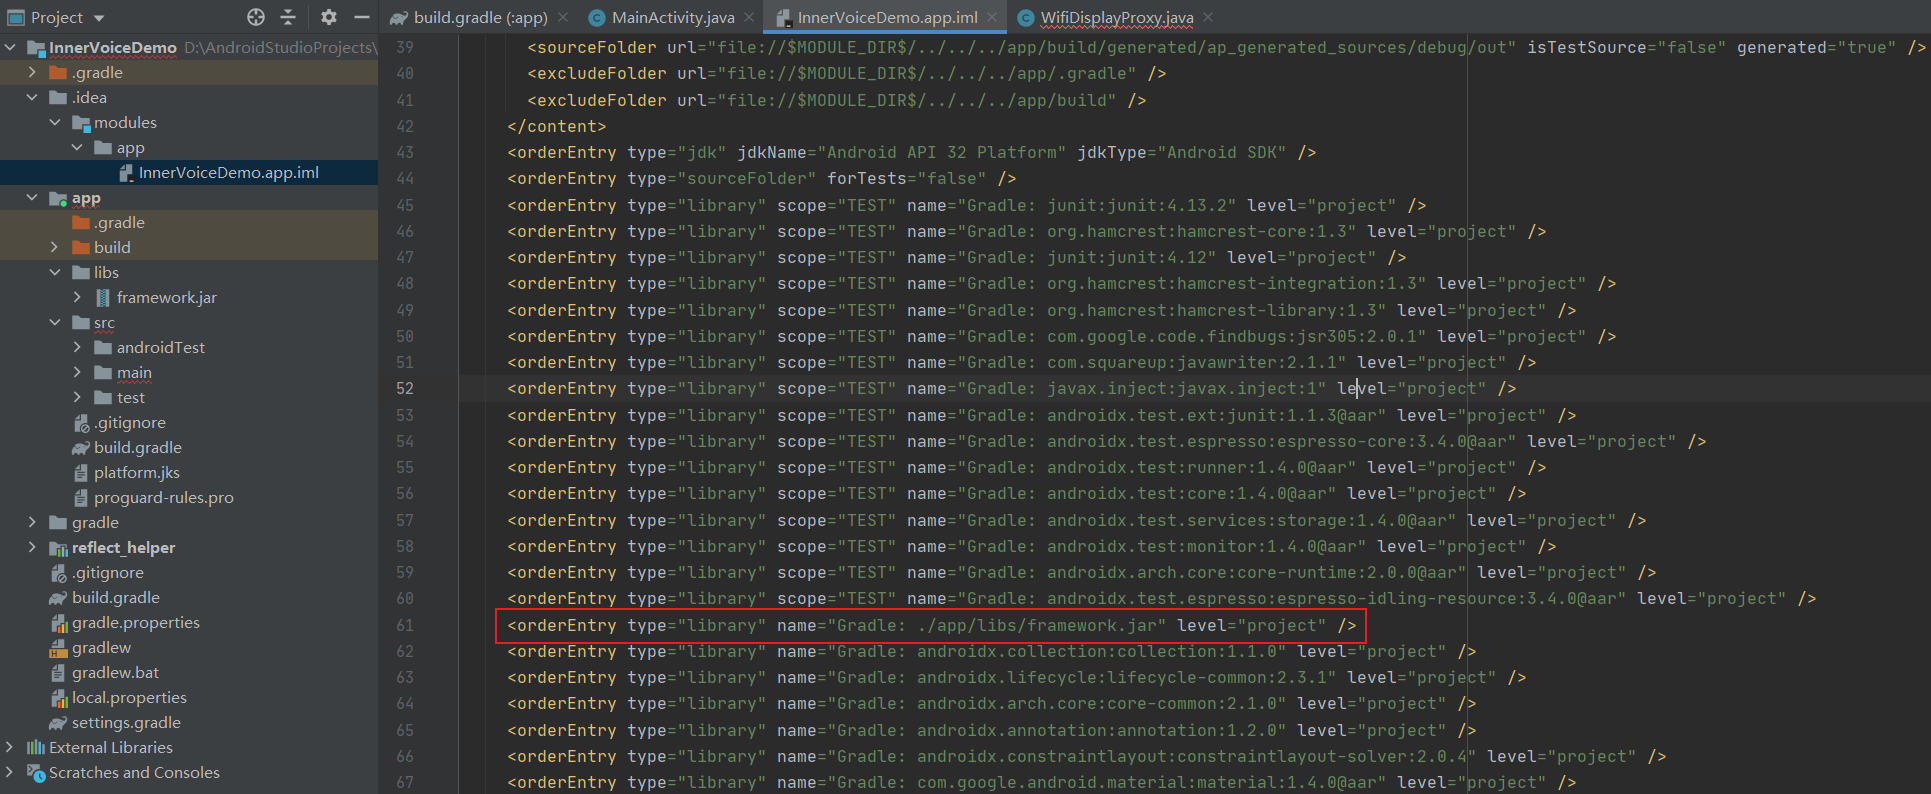Hide the Project tool window
This screenshot has height=794, width=1931.
[x=362, y=17]
